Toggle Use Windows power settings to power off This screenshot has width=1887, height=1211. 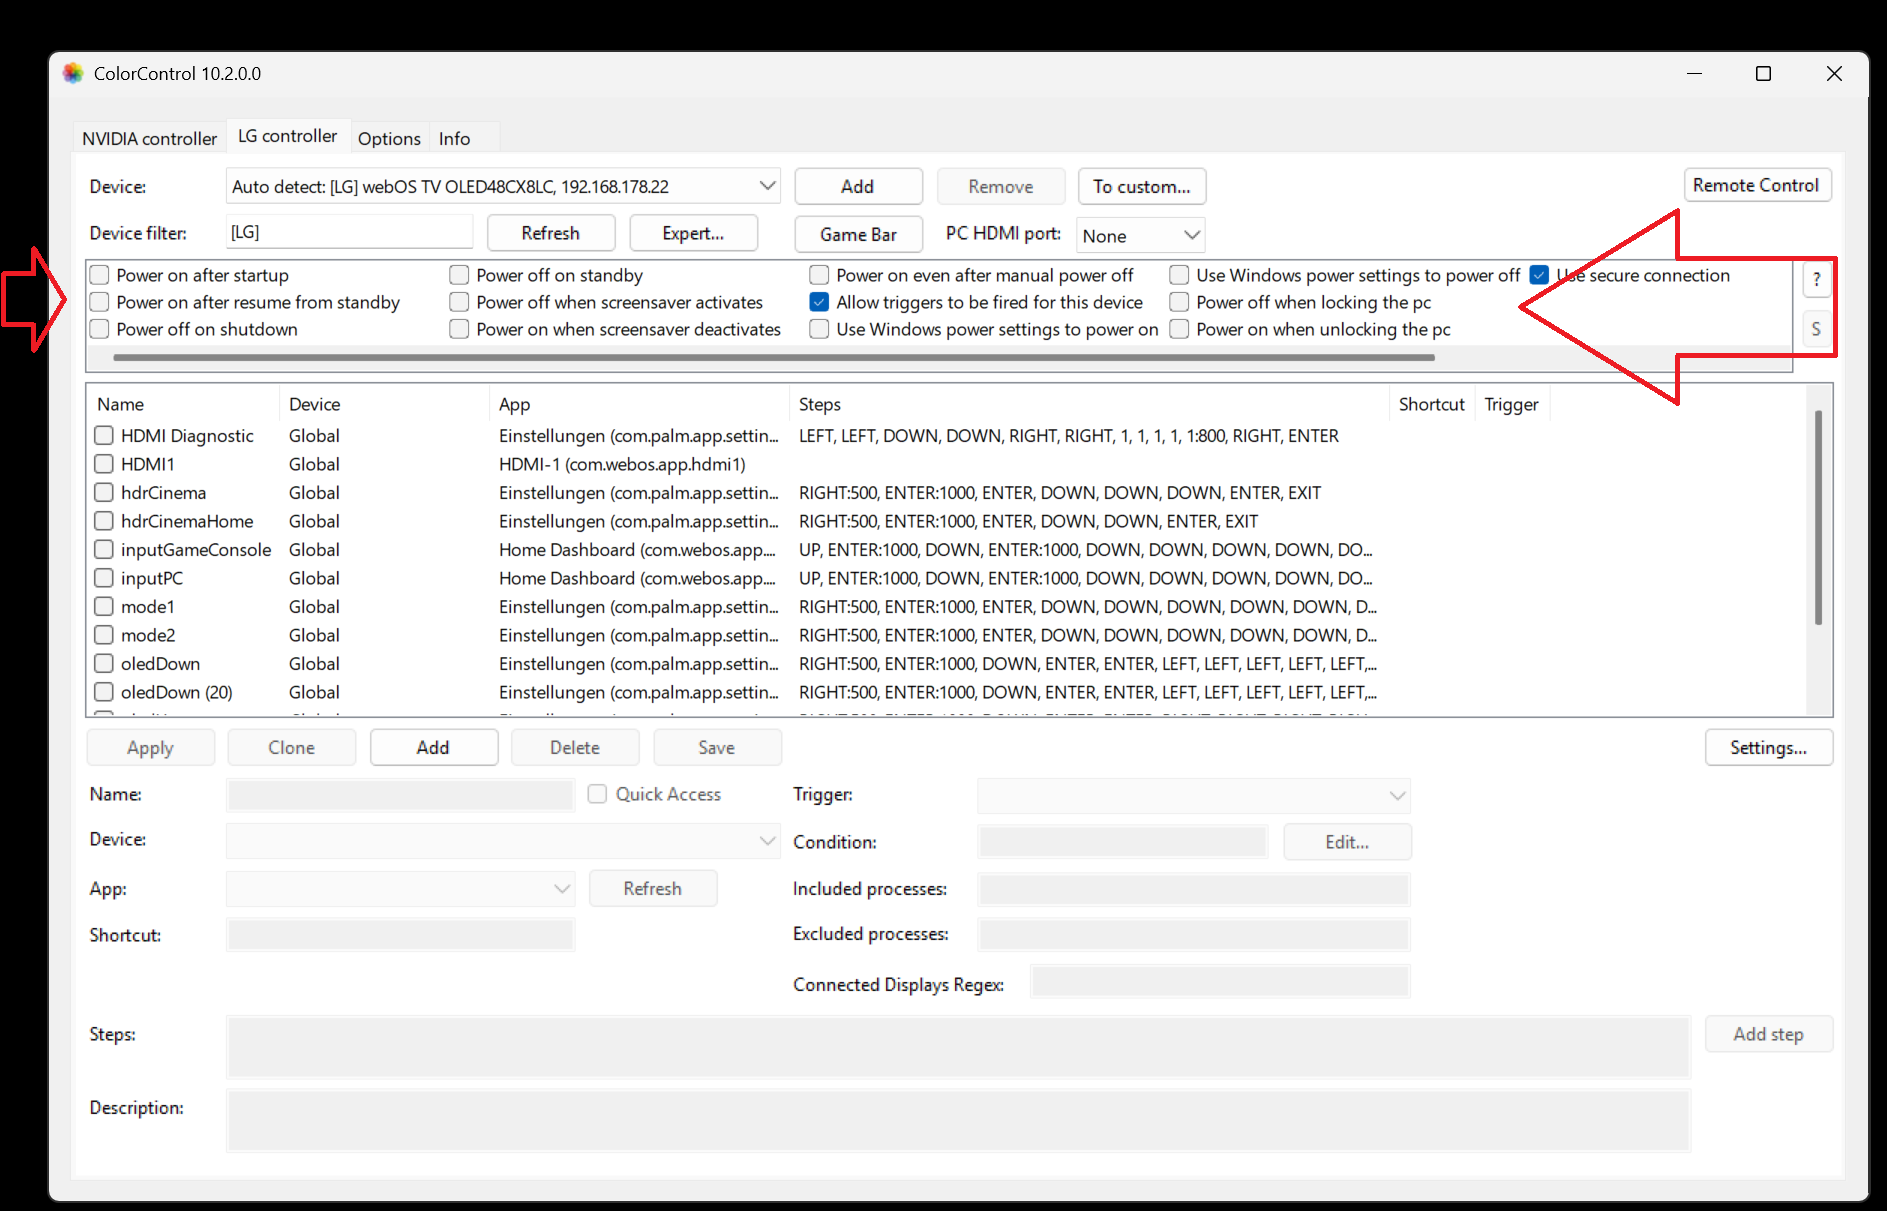pos(1179,275)
